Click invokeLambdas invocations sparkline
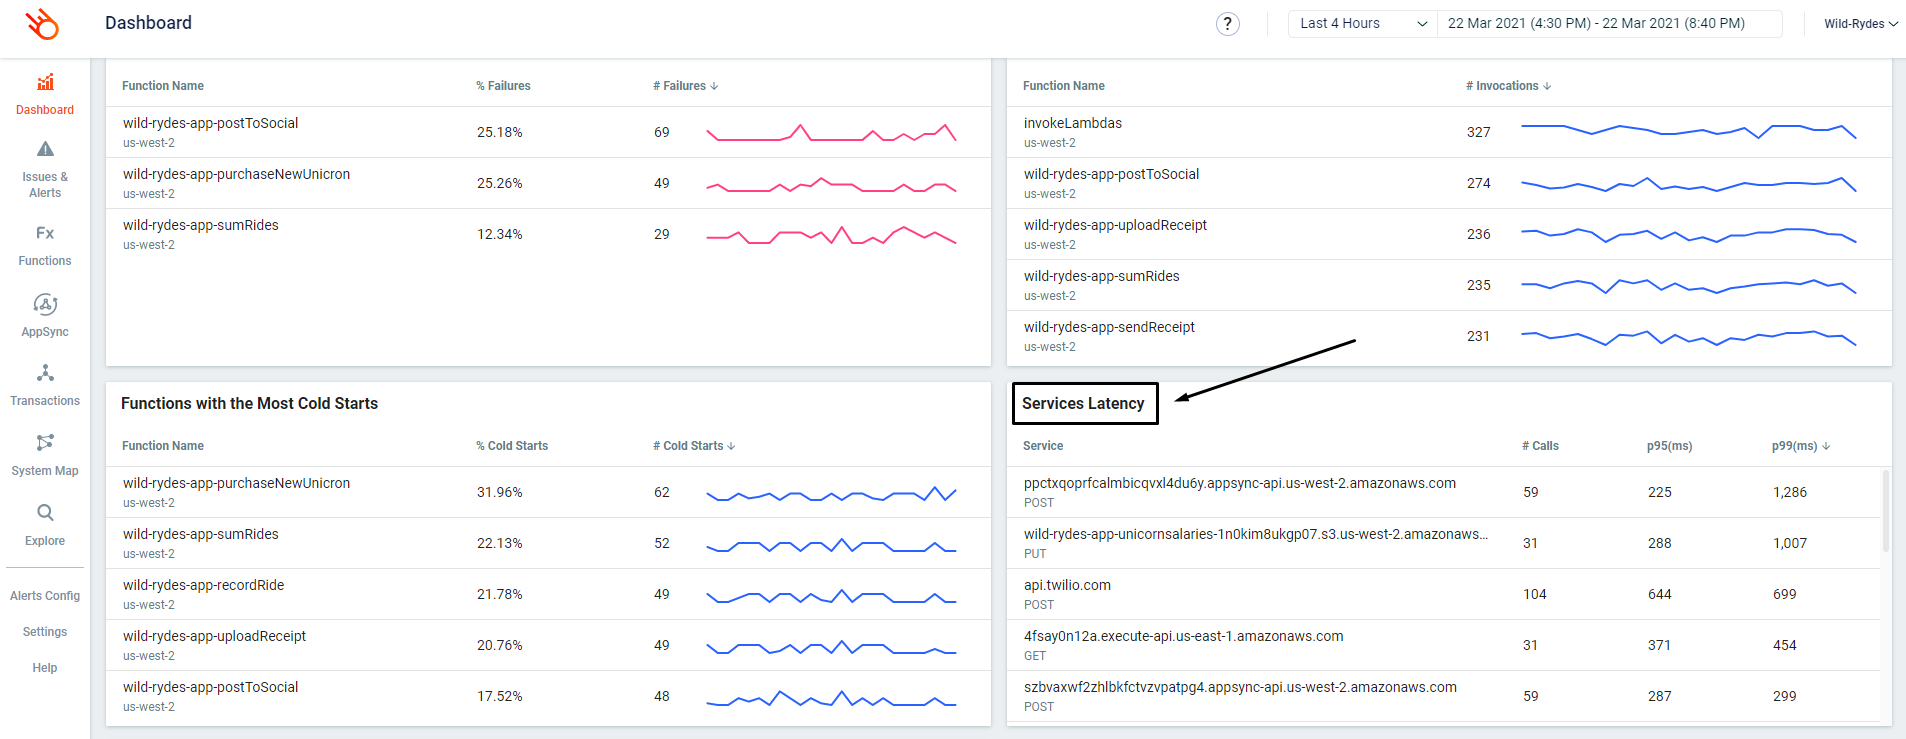Image resolution: width=1906 pixels, height=739 pixels. pos(1688,131)
